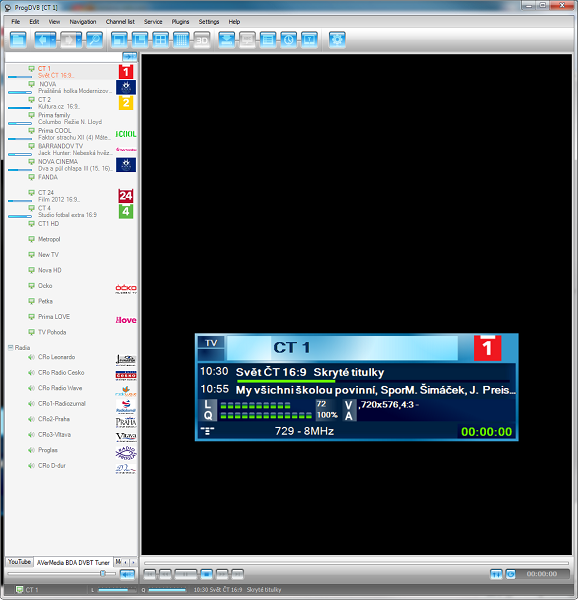Click the stop playback button
The height and width of the screenshot is (600, 579).
tap(206, 574)
